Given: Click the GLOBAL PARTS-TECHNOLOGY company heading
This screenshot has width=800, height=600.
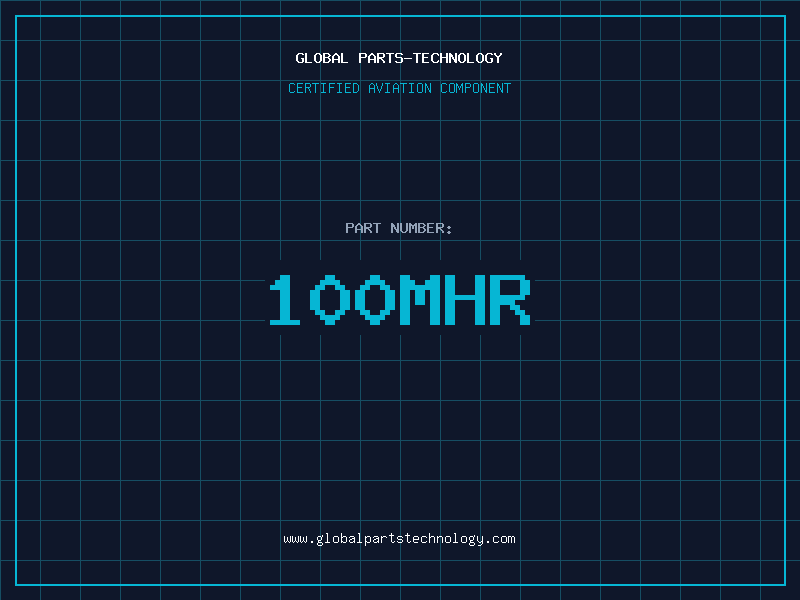Looking at the screenshot, I should [399, 58].
